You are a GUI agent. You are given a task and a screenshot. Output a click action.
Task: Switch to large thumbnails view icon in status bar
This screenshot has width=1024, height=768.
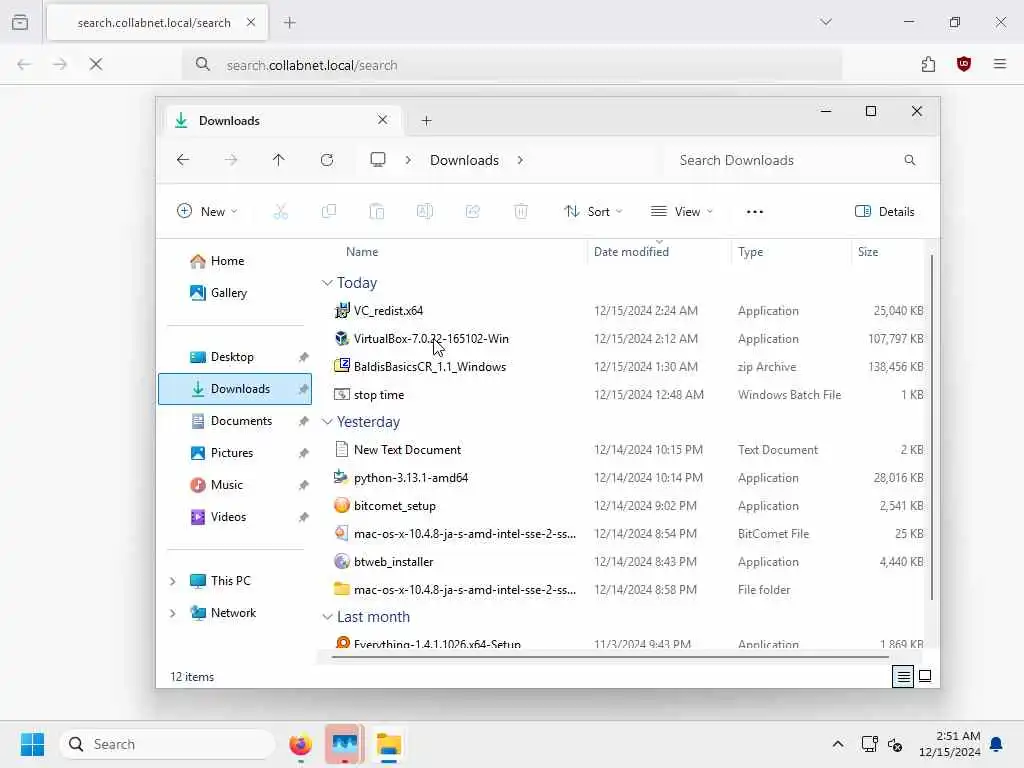click(x=925, y=677)
